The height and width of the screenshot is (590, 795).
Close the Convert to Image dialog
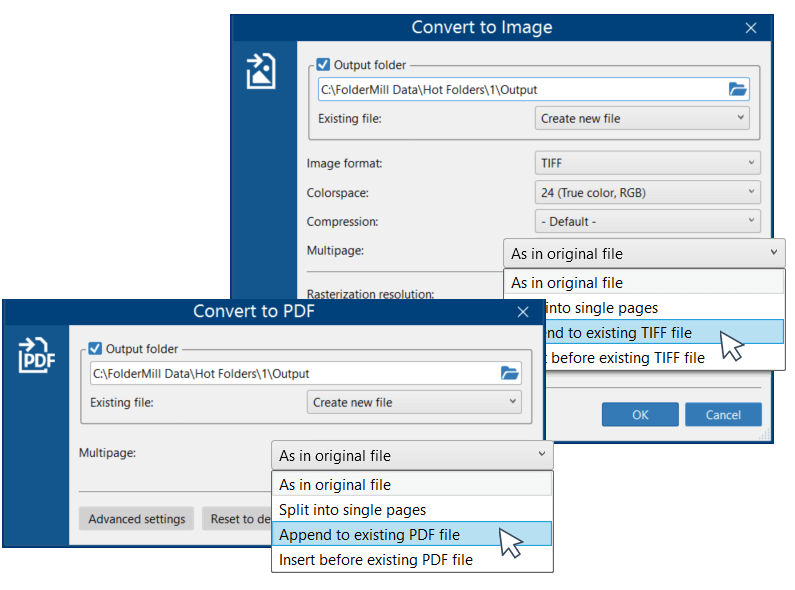[751, 28]
